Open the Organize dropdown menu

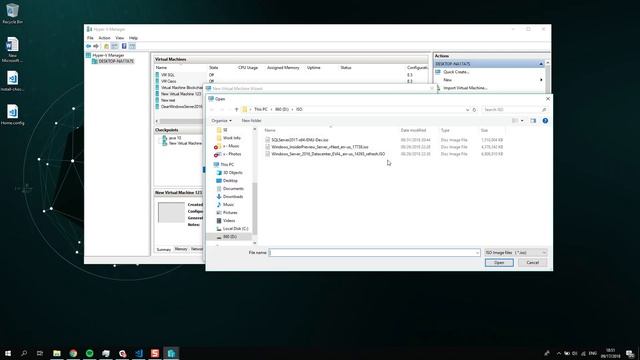click(222, 121)
